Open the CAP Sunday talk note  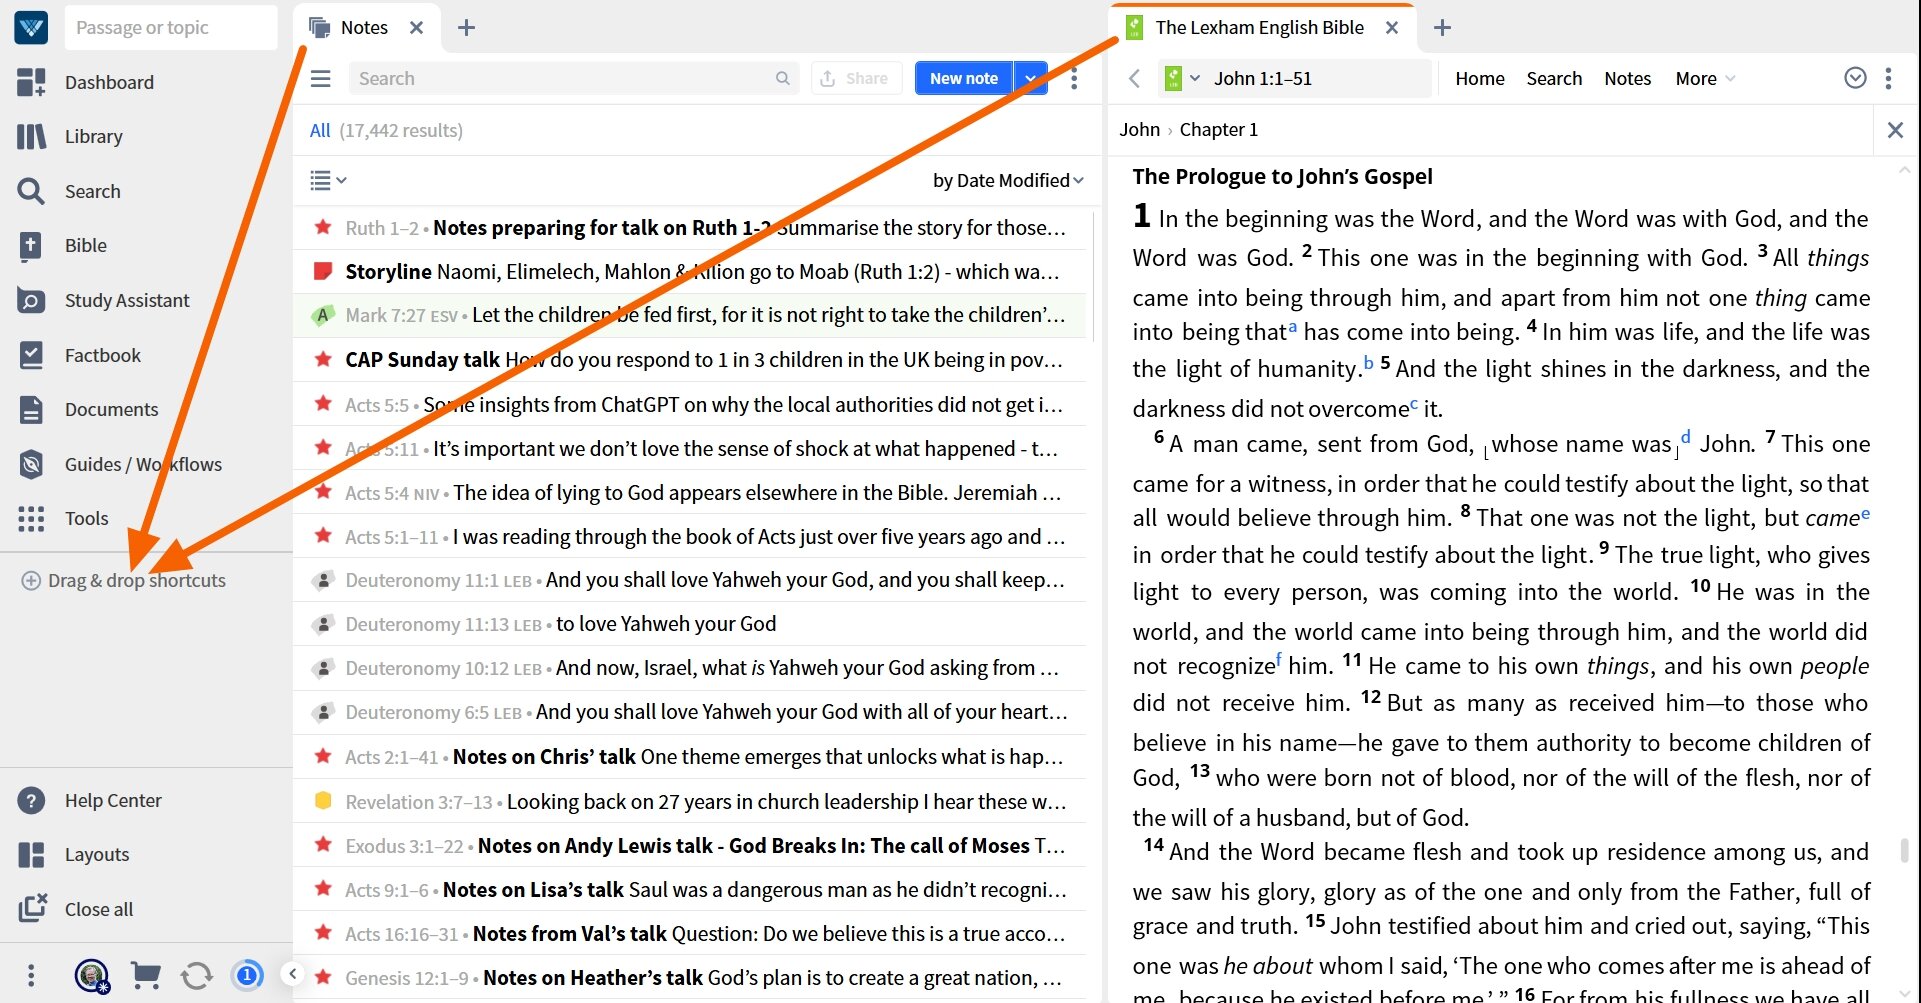pyautogui.click(x=690, y=359)
